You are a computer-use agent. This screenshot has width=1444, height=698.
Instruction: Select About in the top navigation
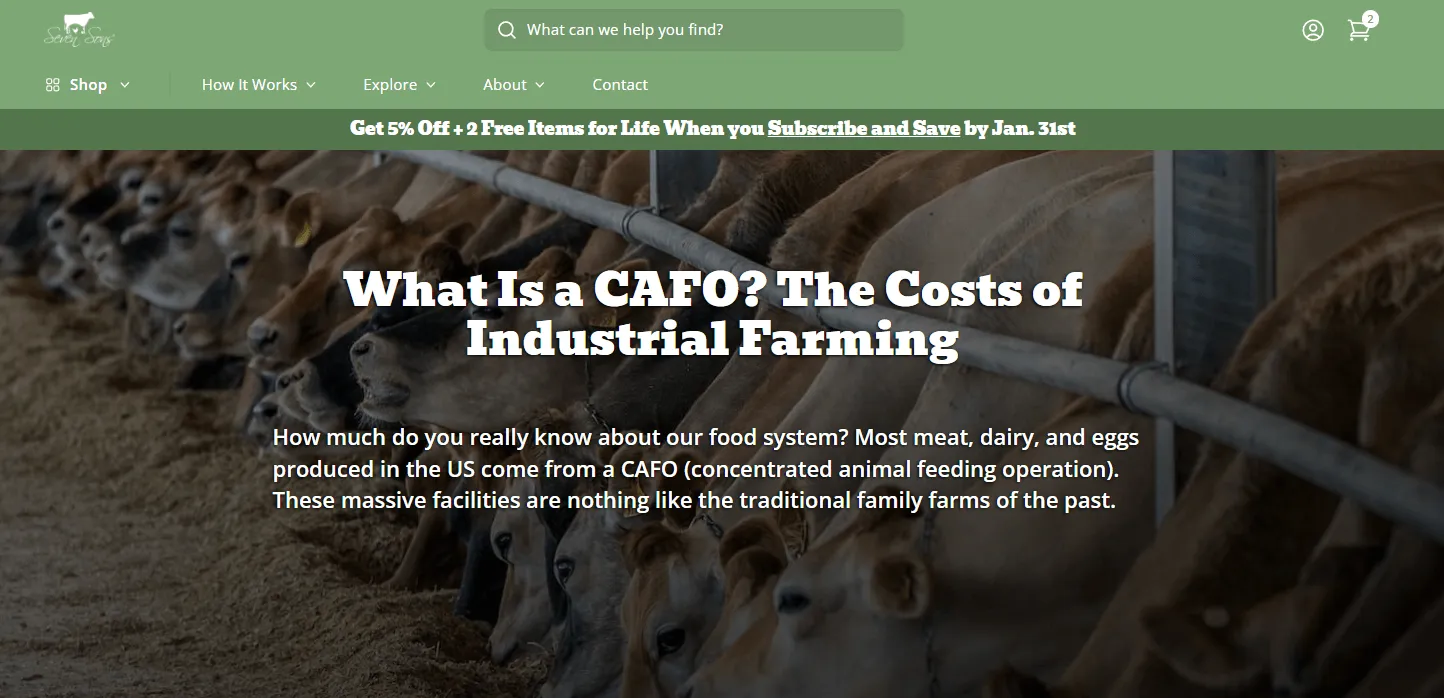[x=505, y=85]
